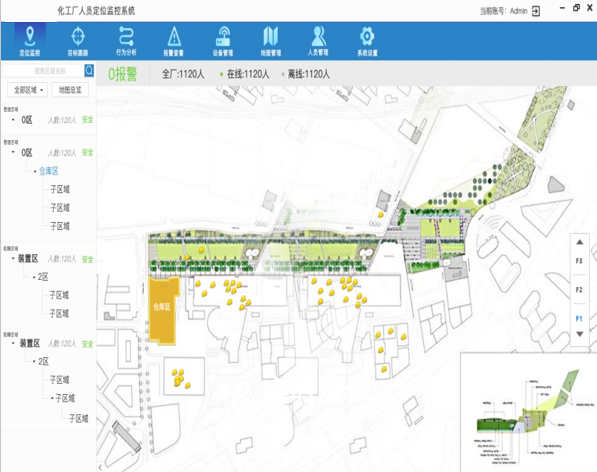Click the blue search magnifier button

[x=89, y=70]
